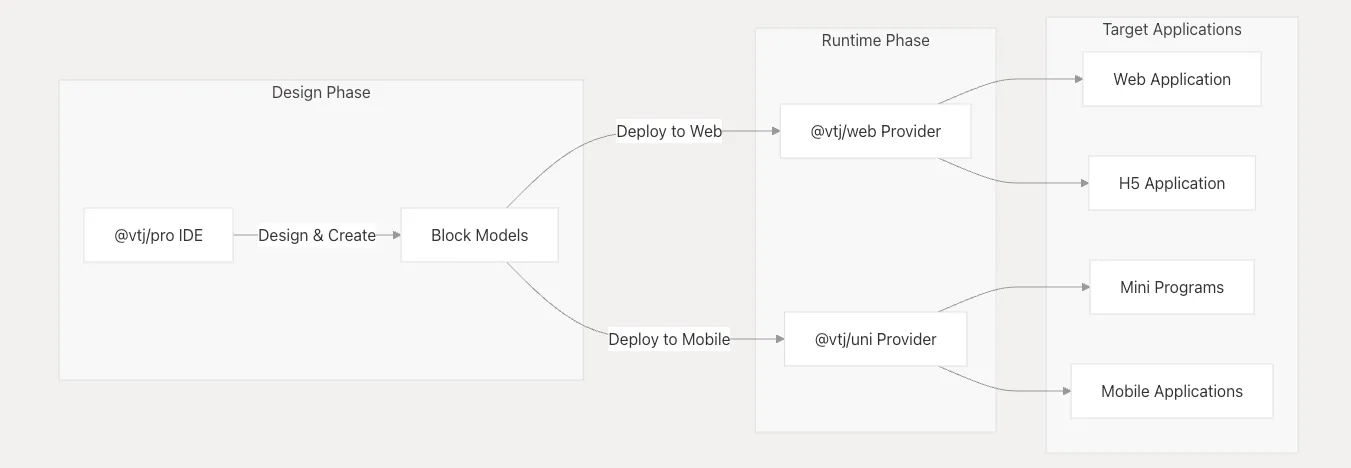Click the arrowhead entering Block Models

pyautogui.click(x=395, y=235)
